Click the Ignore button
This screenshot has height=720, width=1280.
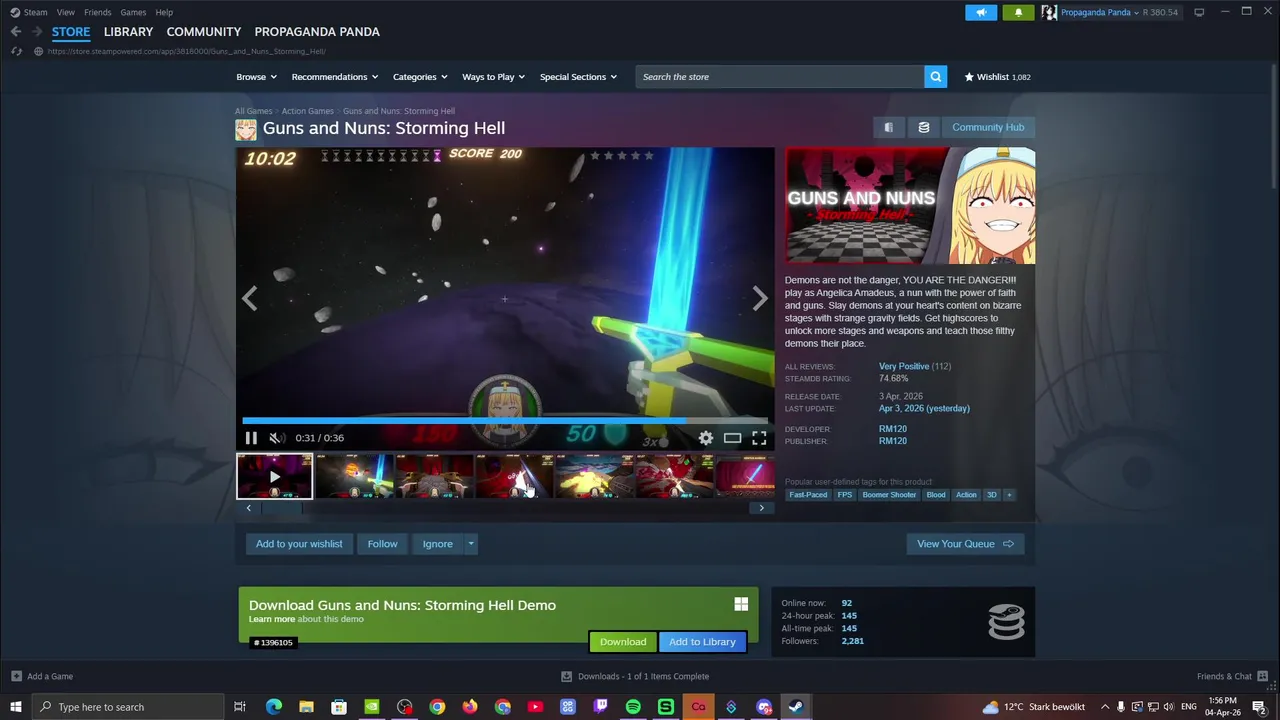437,544
